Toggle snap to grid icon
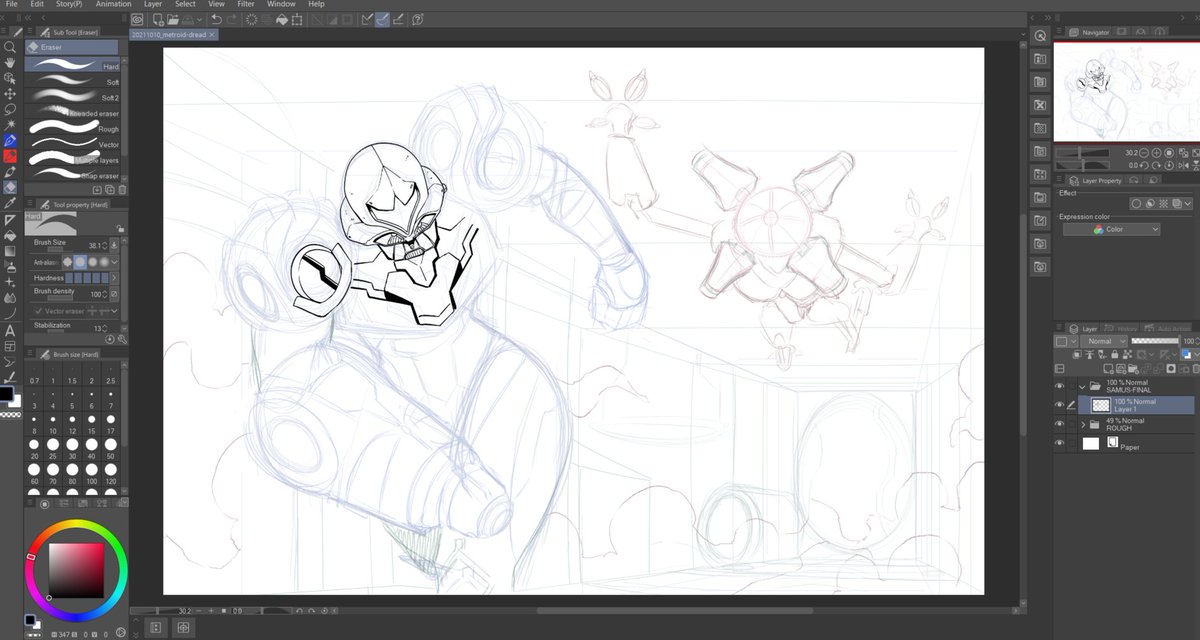Screen dimensions: 1200x640 [x=398, y=19]
